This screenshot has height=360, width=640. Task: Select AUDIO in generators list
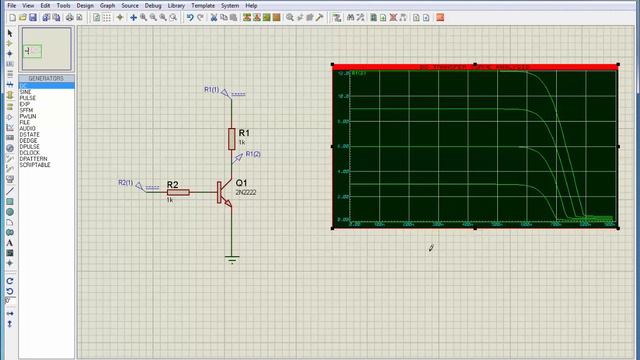point(27,129)
